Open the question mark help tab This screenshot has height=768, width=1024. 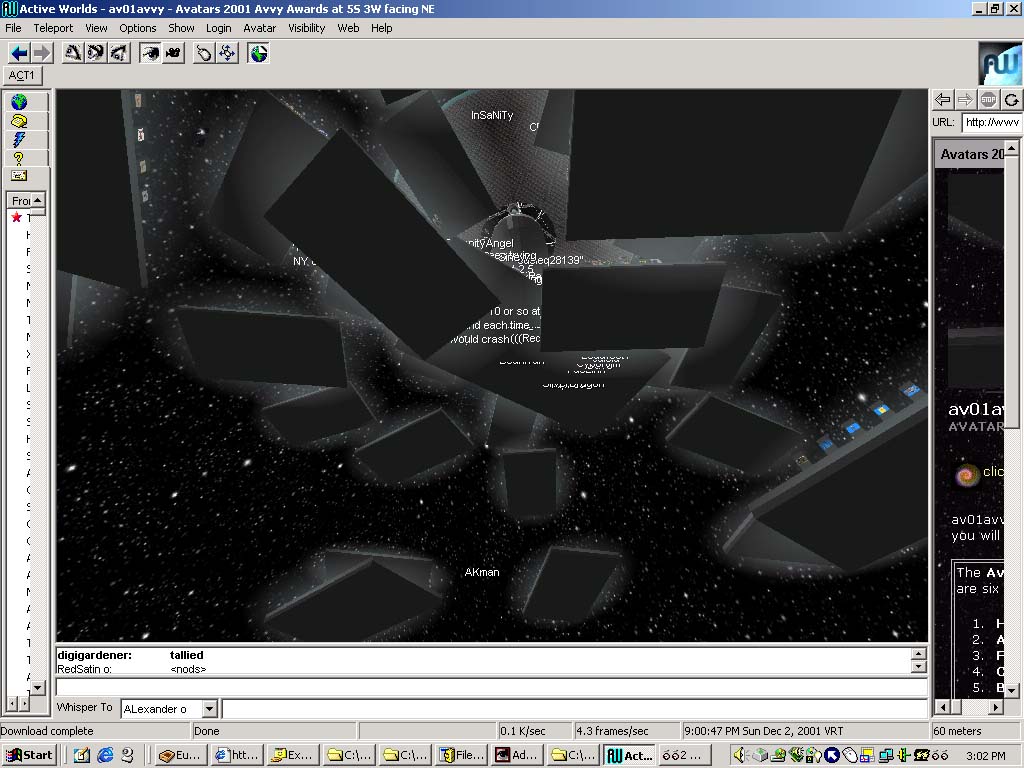(x=18, y=158)
